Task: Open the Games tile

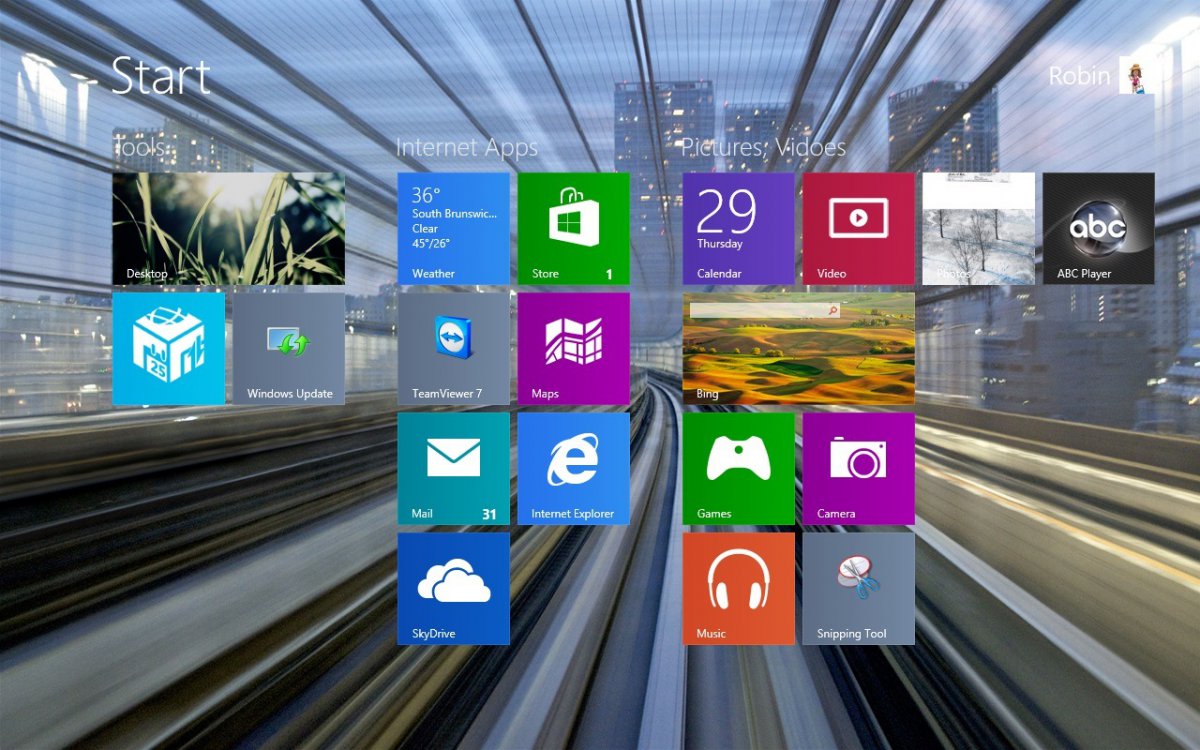Action: coord(738,468)
